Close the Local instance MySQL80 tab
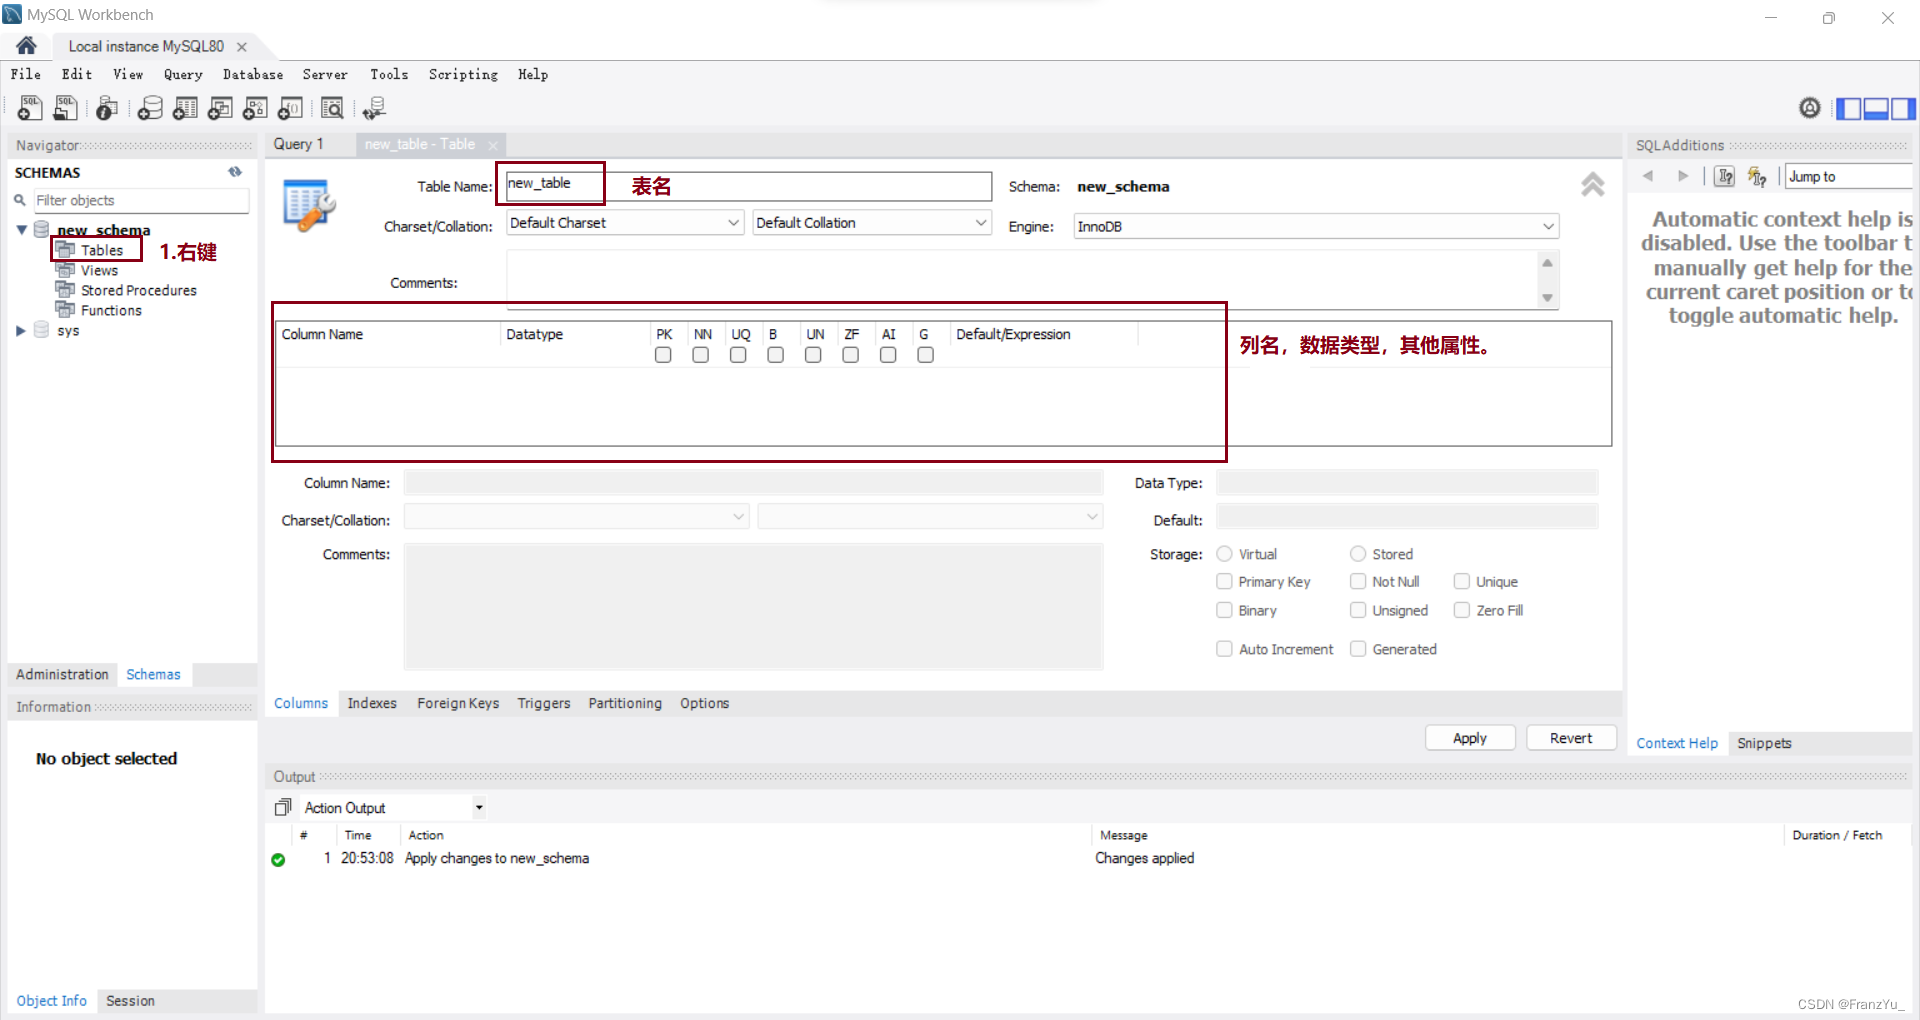The image size is (1920, 1020). 242,47
